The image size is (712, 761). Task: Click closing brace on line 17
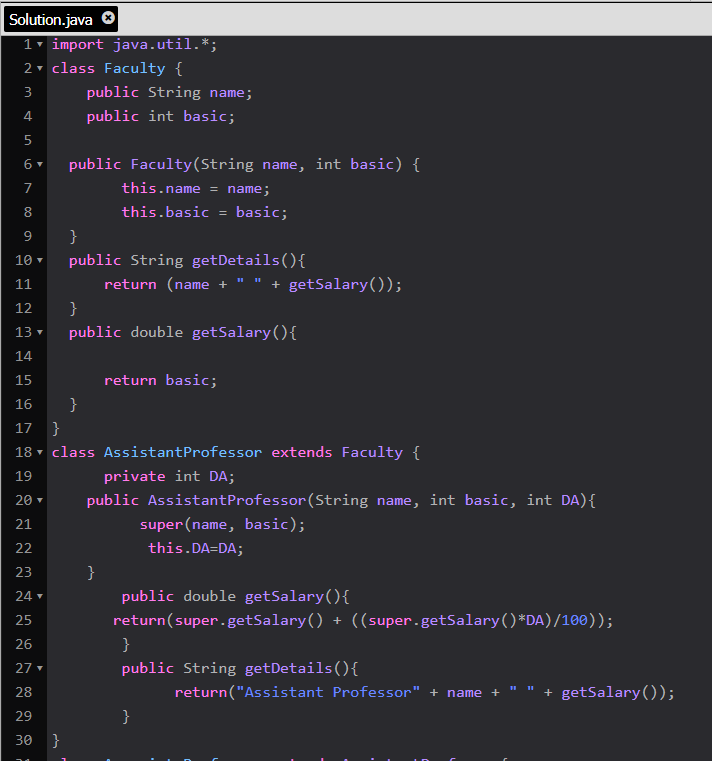[56, 429]
